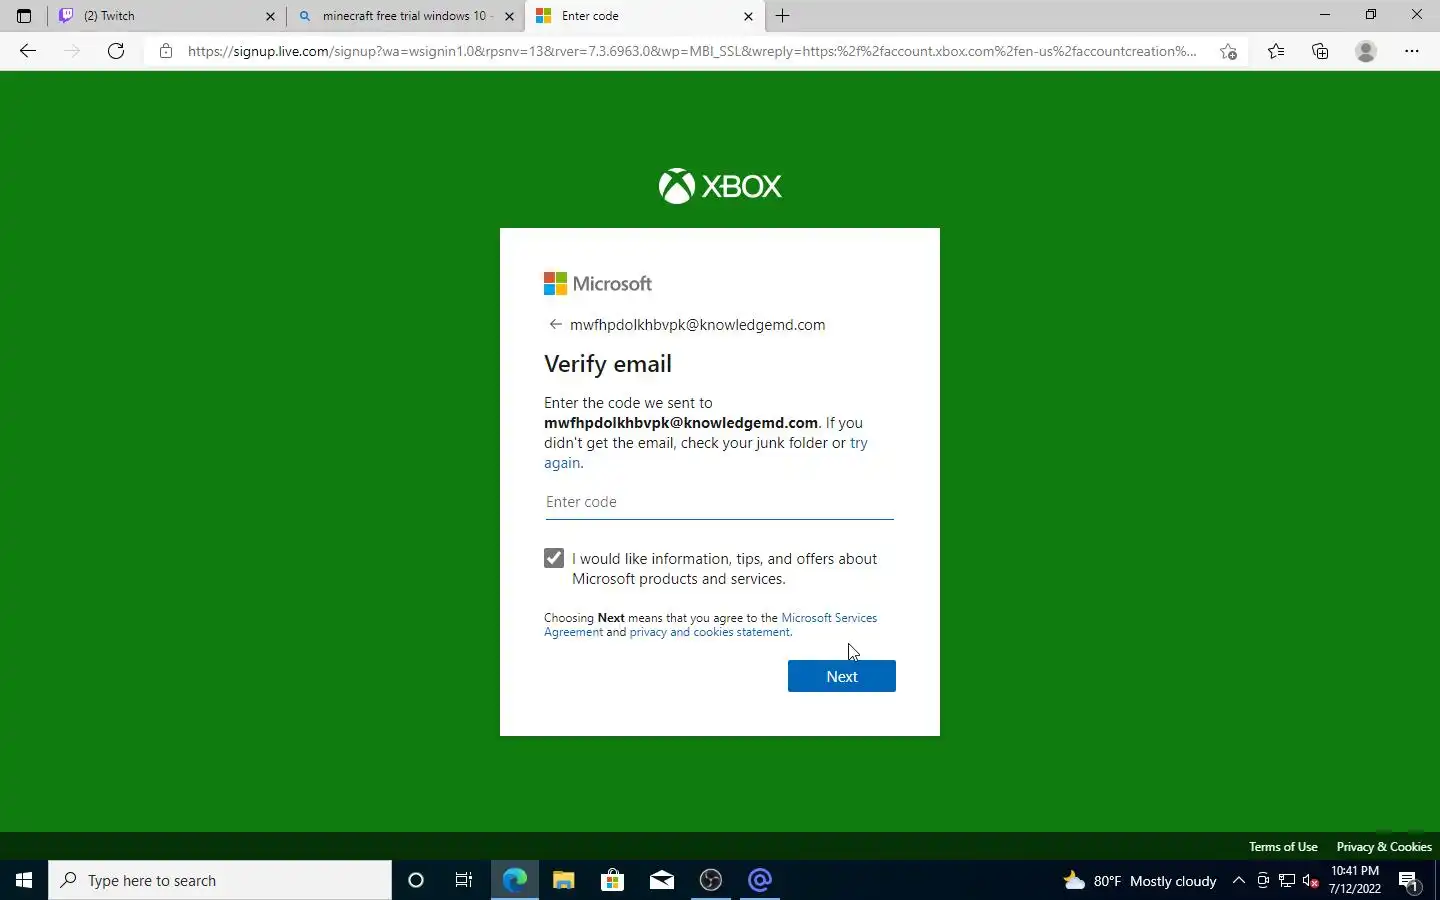This screenshot has height=900, width=1440.
Task: Open the Collections icon in toolbar
Action: [x=1320, y=51]
